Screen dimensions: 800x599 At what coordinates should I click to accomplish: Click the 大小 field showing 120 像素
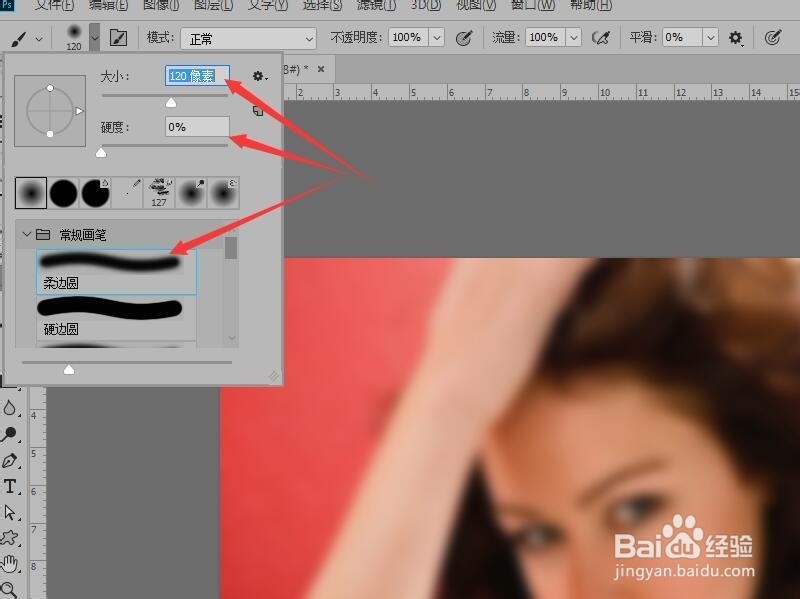point(197,76)
